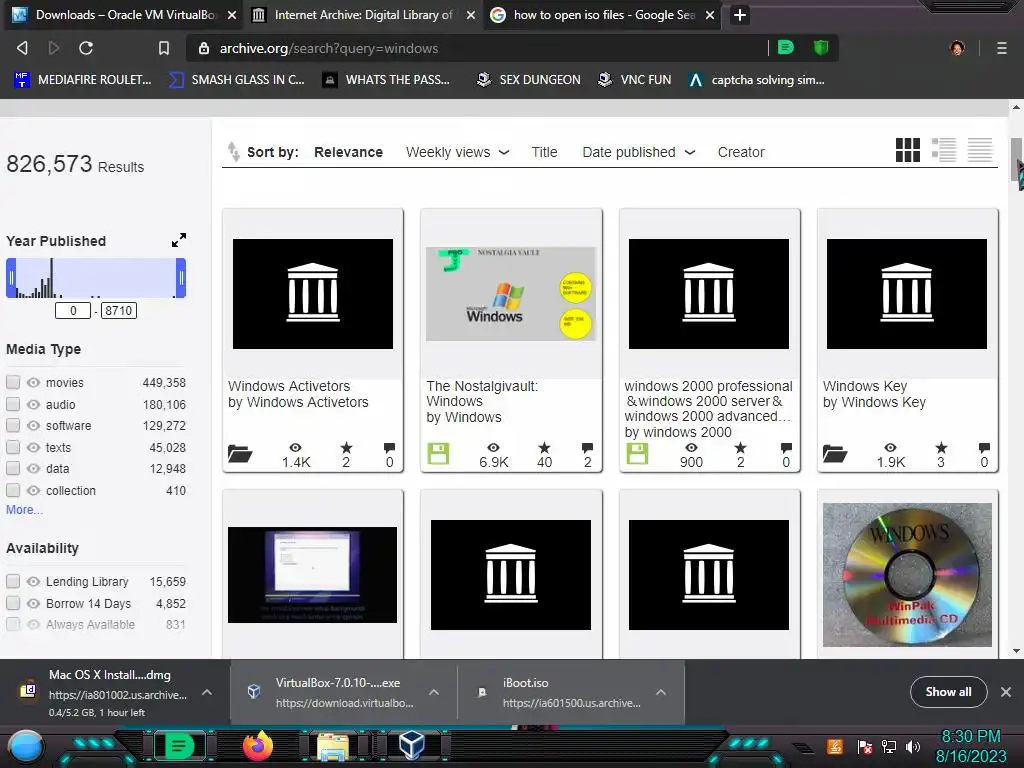
Task: Sort results by Relevance
Action: pyautogui.click(x=348, y=152)
